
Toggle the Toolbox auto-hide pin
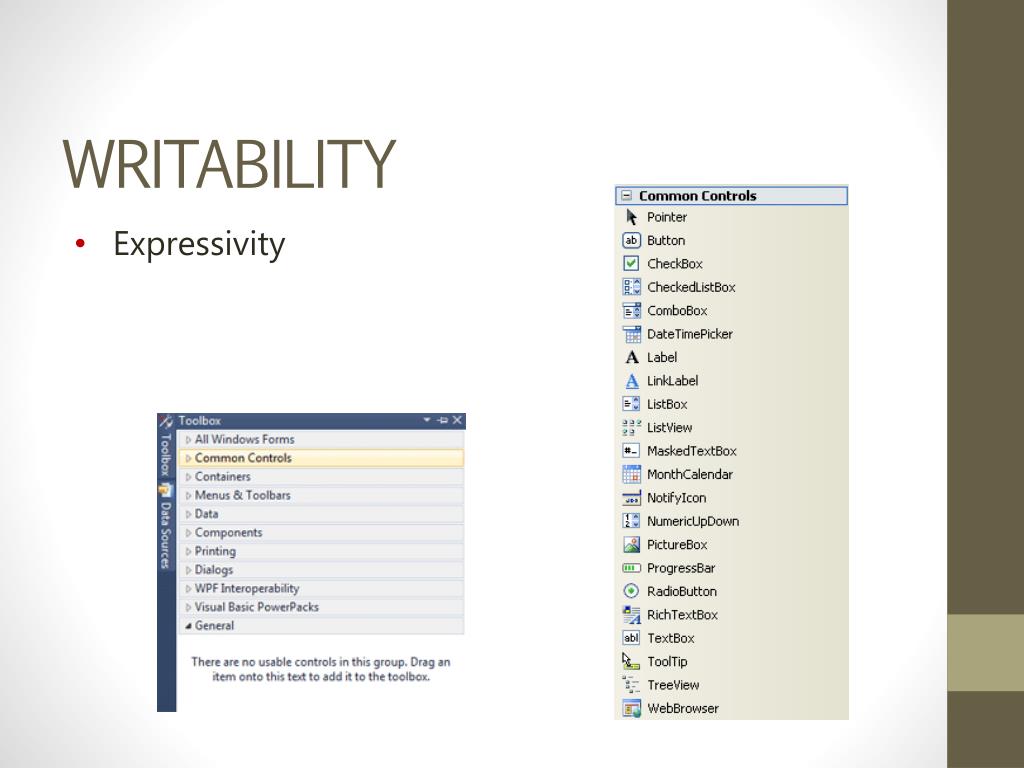pyautogui.click(x=442, y=420)
